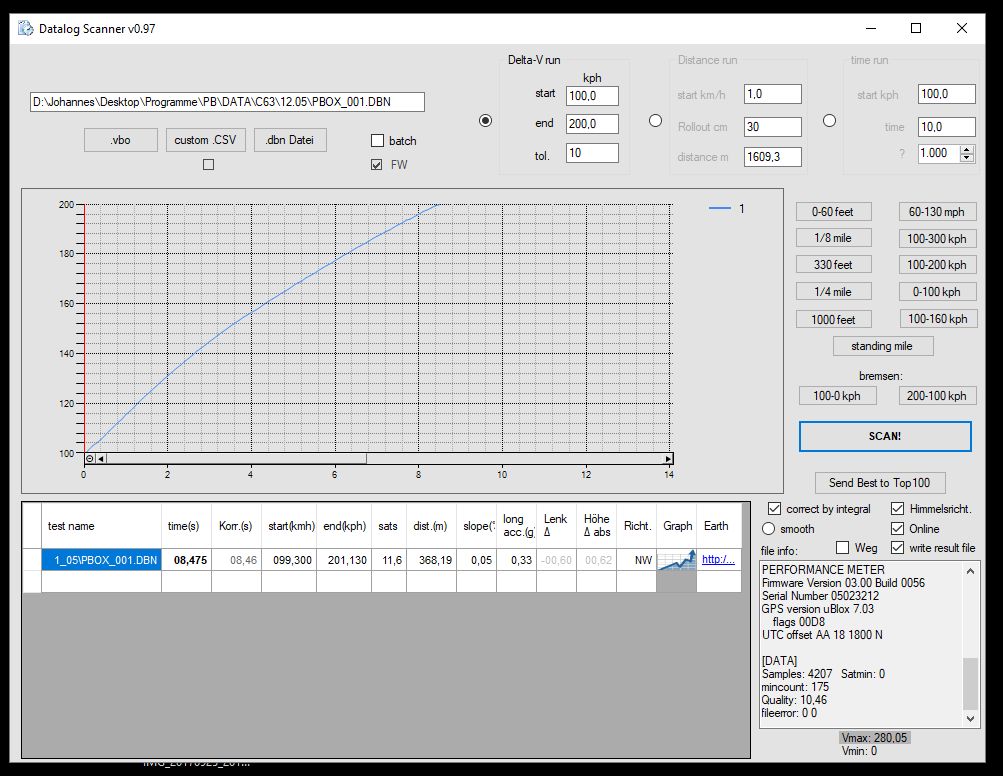
Task: Click the blue series 1 legend marker
Action: 720,209
